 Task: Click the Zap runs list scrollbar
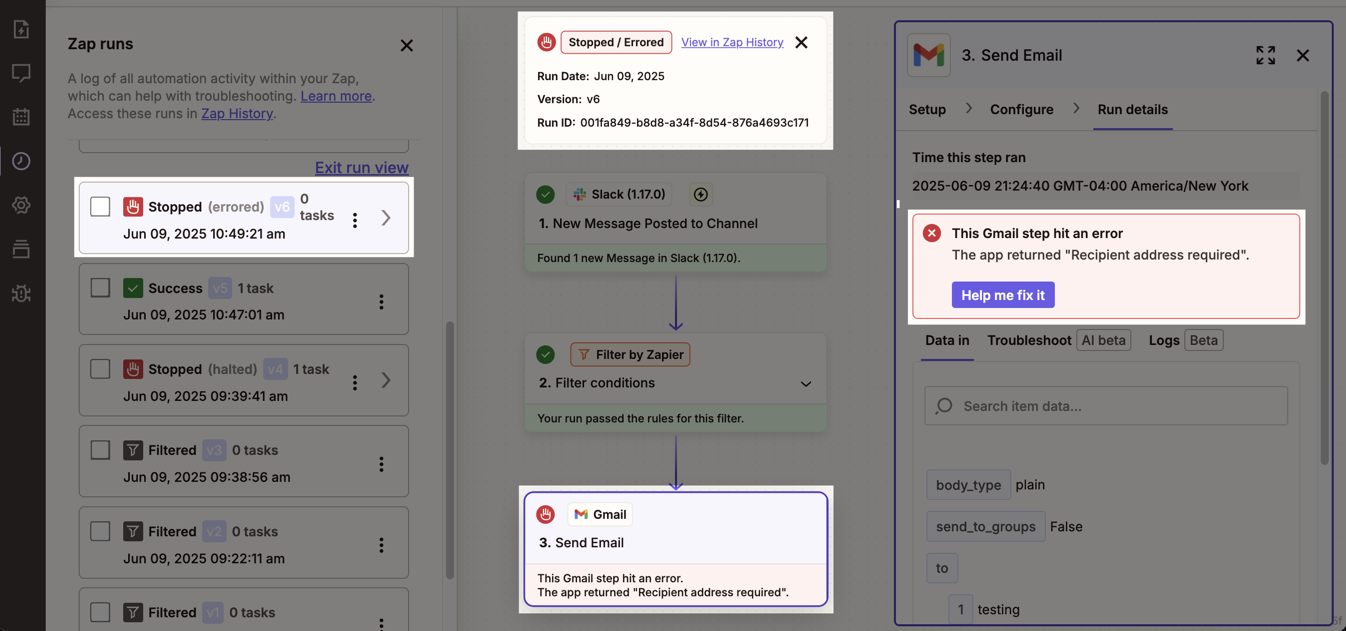pyautogui.click(x=450, y=450)
